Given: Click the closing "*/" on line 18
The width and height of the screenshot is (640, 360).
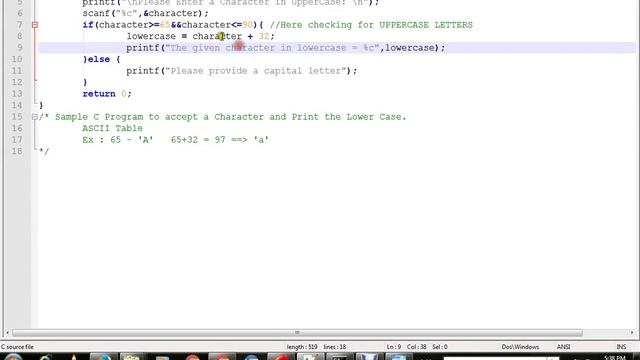Looking at the screenshot, I should pos(44,151).
